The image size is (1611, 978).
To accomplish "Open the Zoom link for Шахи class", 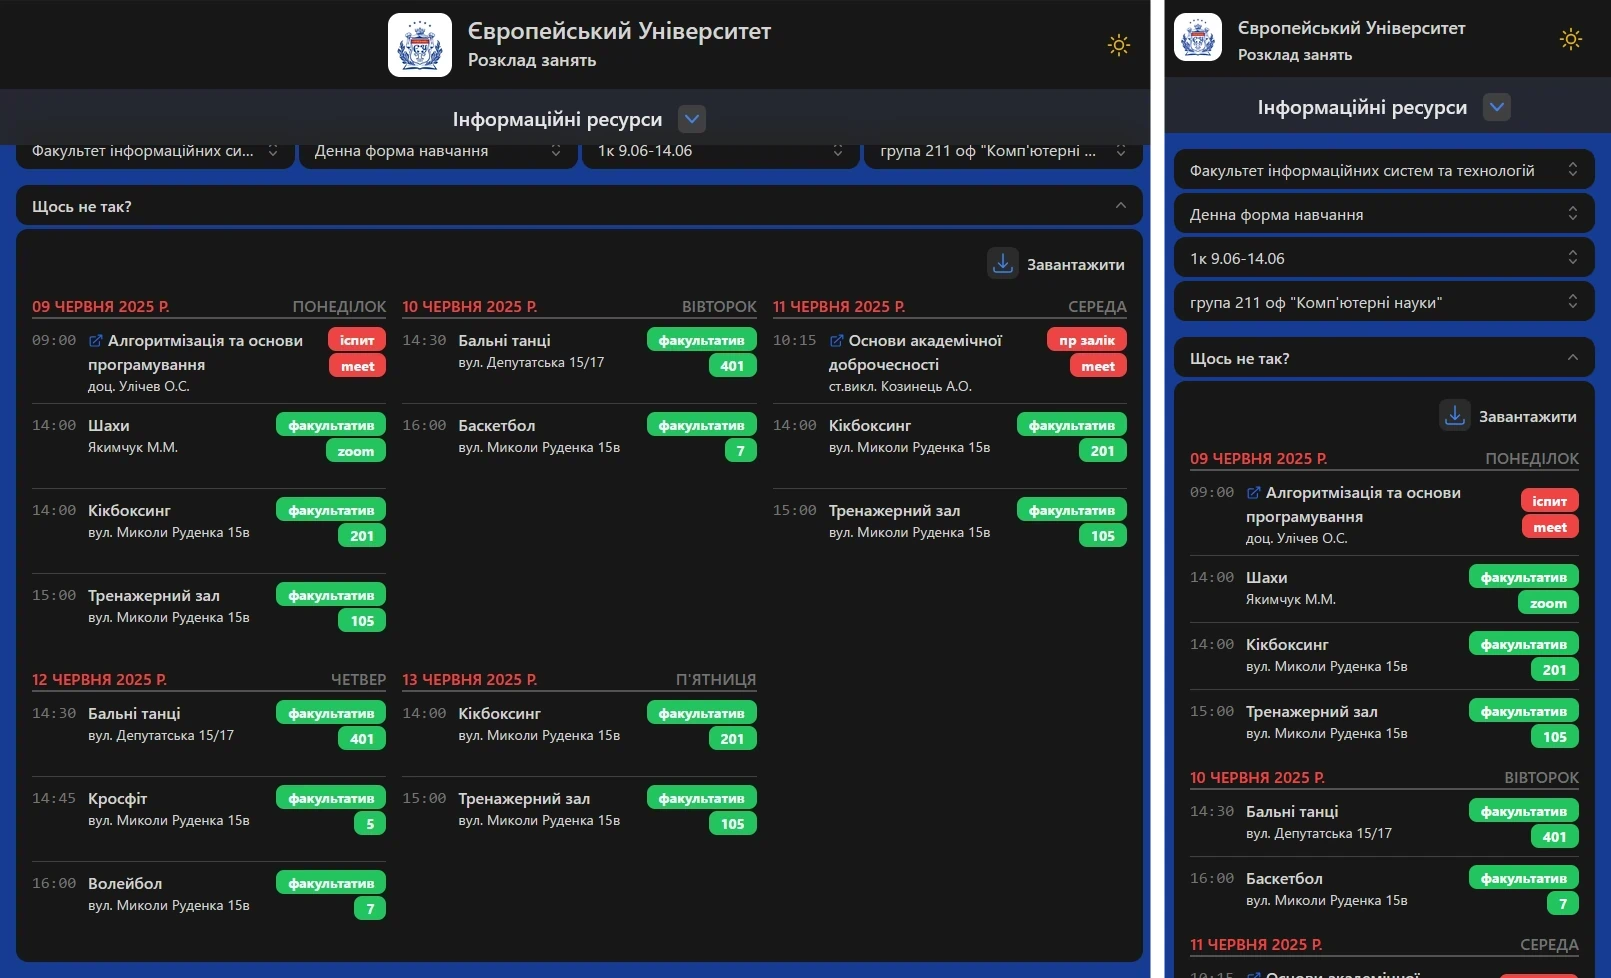I will coord(356,451).
